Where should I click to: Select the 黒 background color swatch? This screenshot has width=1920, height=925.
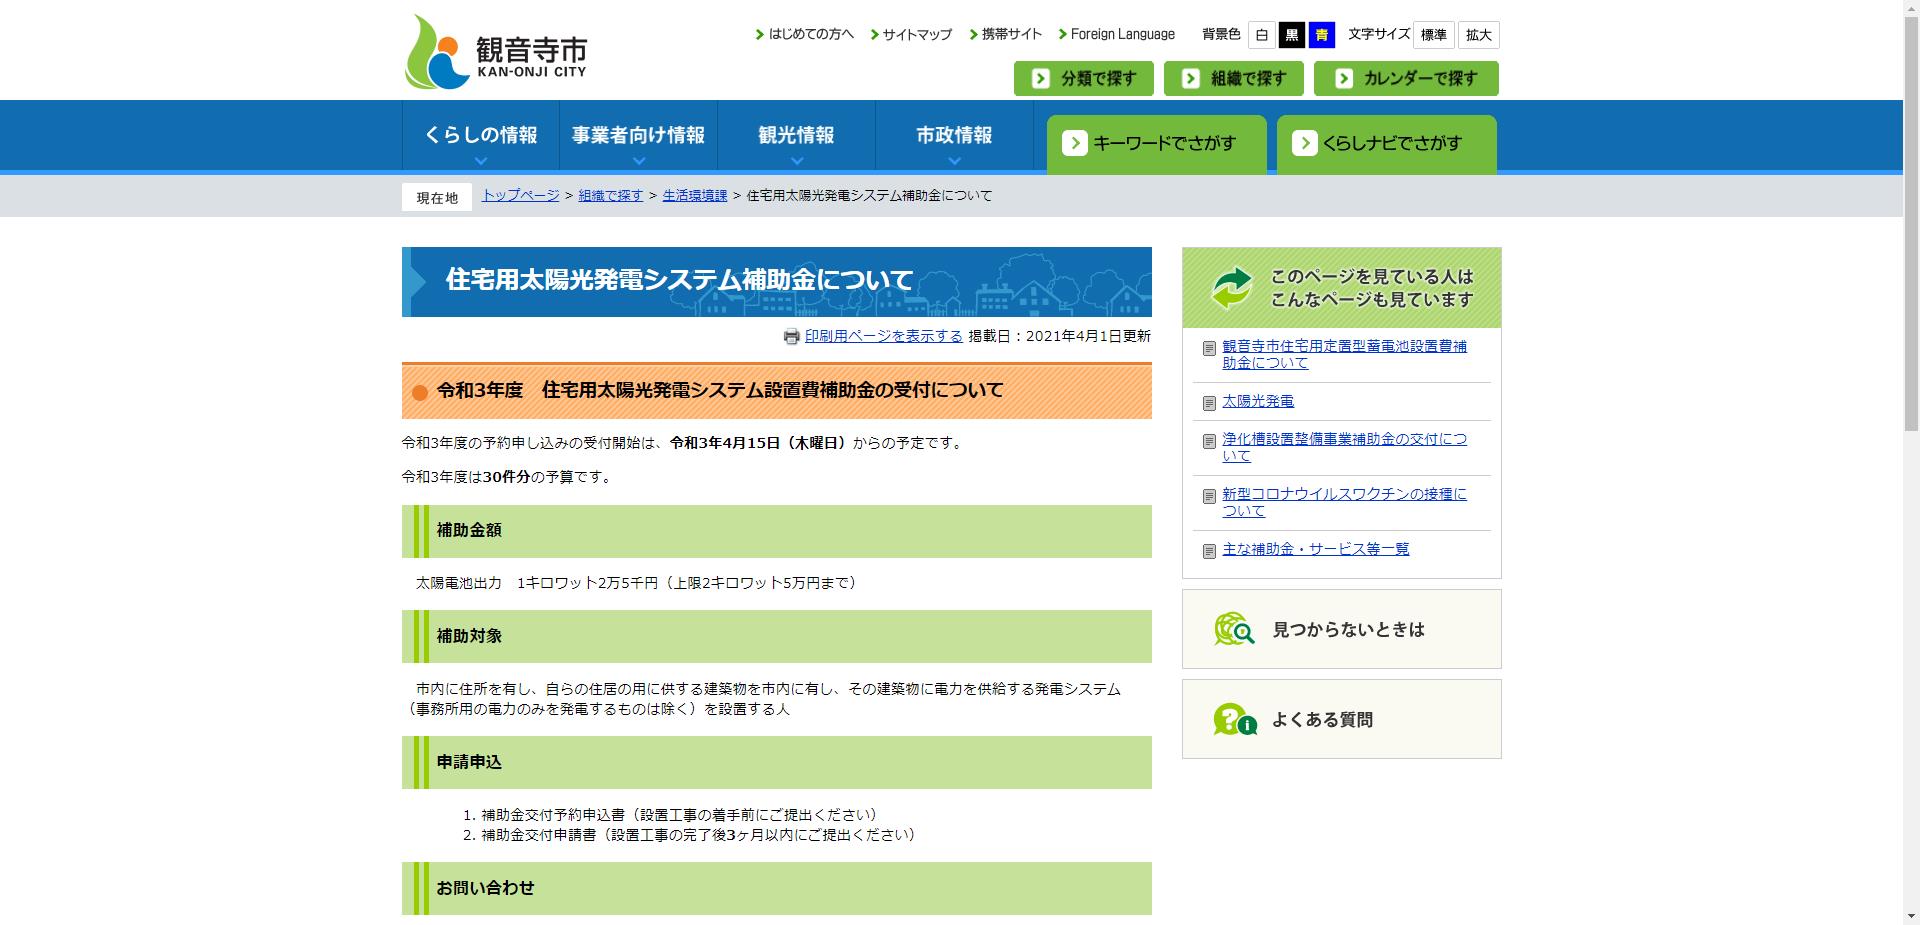point(1291,35)
